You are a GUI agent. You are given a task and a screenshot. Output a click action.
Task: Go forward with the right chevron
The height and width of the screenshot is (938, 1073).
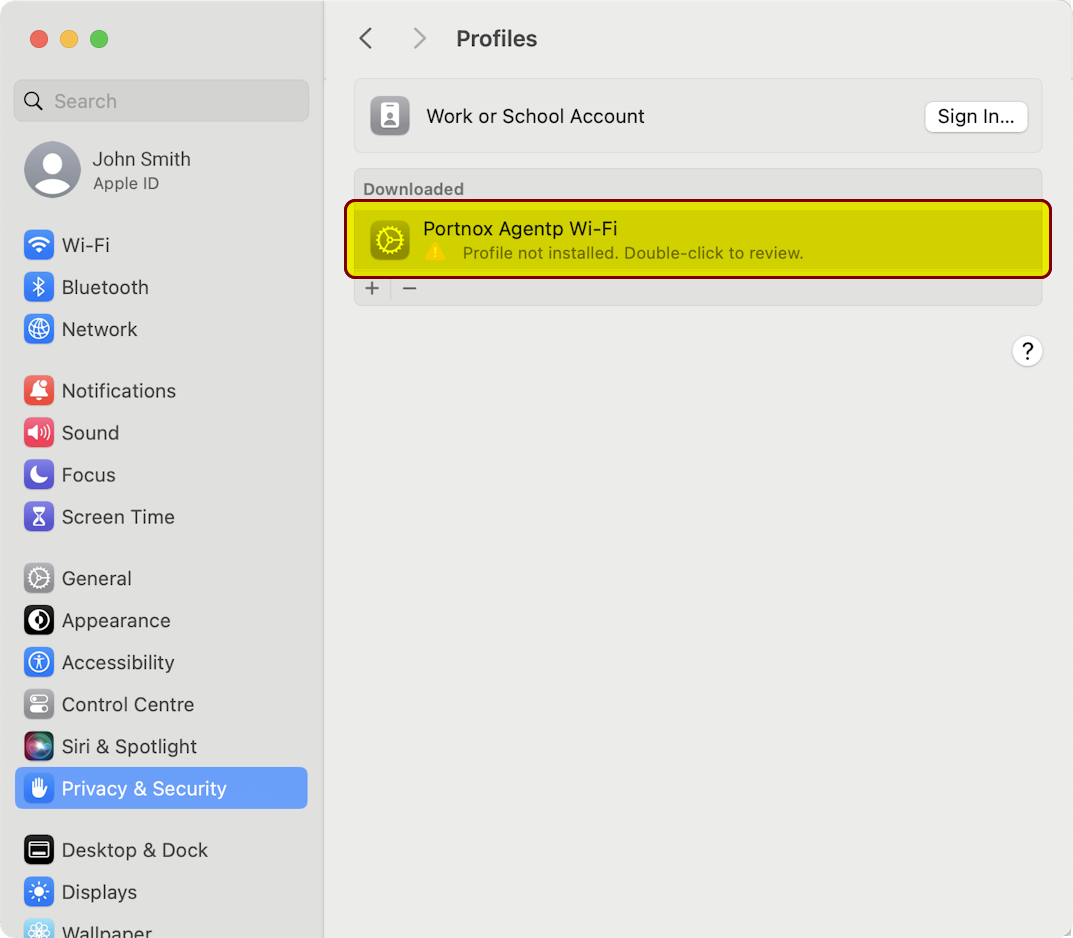pyautogui.click(x=419, y=38)
